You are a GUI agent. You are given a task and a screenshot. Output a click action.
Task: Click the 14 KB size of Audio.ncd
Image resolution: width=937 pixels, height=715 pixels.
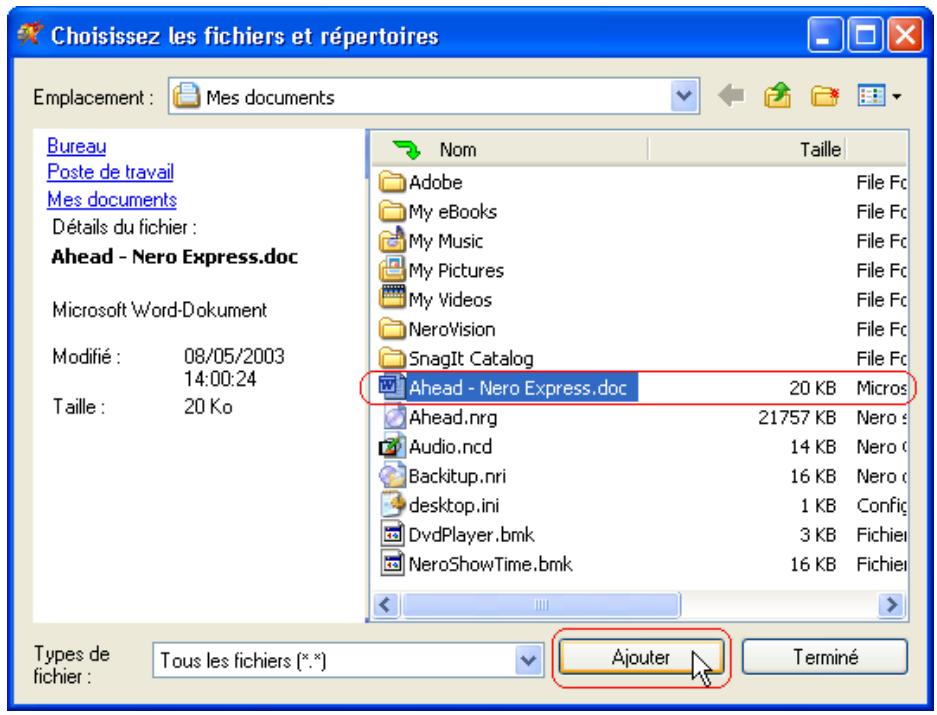(x=813, y=447)
